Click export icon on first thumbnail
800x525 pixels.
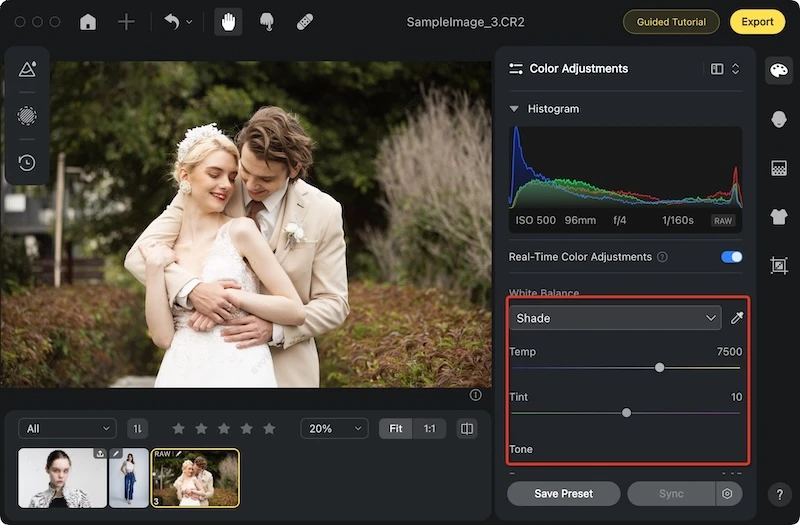coord(100,454)
